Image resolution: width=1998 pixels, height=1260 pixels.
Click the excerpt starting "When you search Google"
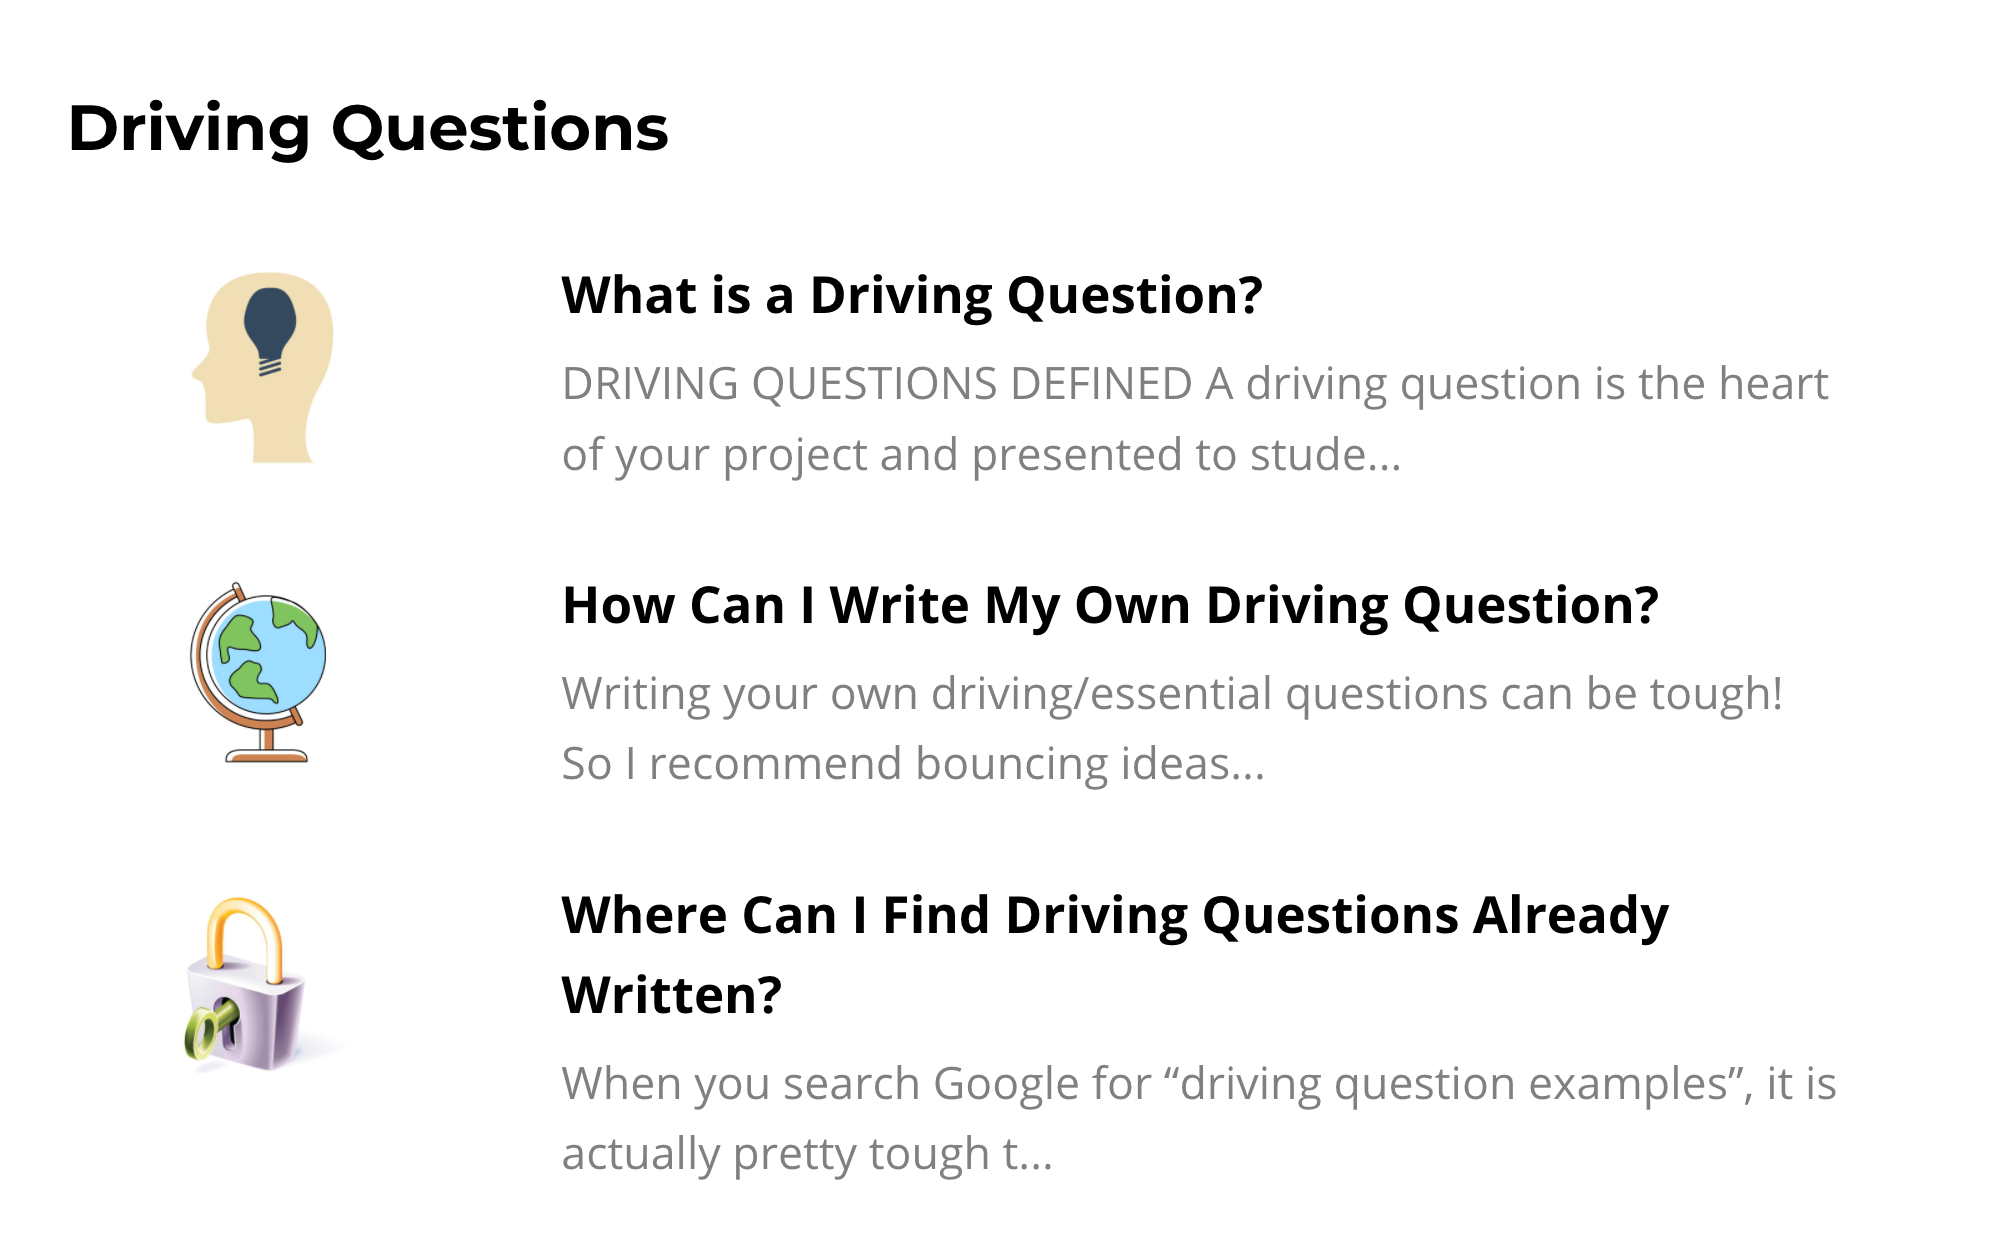(x=1199, y=1118)
